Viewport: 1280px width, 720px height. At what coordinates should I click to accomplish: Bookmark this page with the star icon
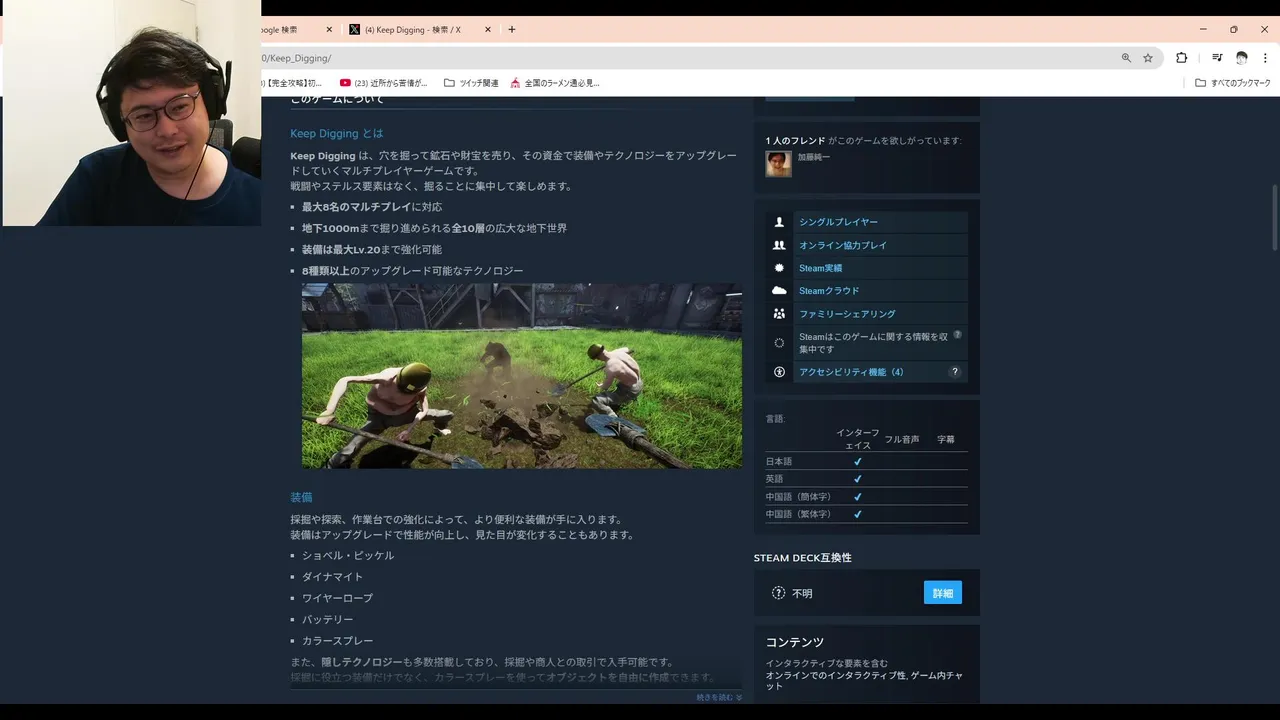[x=1148, y=58]
